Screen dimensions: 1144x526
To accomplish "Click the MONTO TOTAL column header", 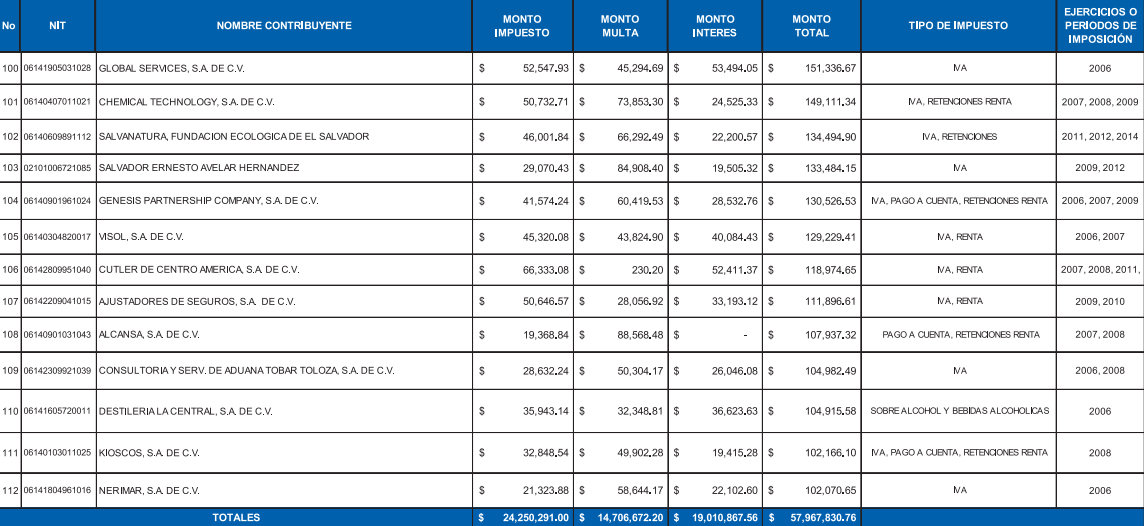I will pyautogui.click(x=811, y=26).
